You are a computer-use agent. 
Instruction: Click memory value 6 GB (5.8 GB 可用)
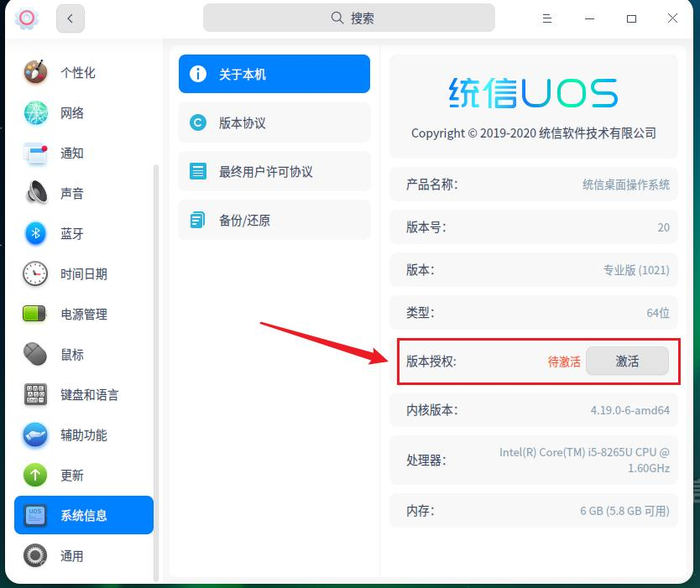click(x=625, y=511)
